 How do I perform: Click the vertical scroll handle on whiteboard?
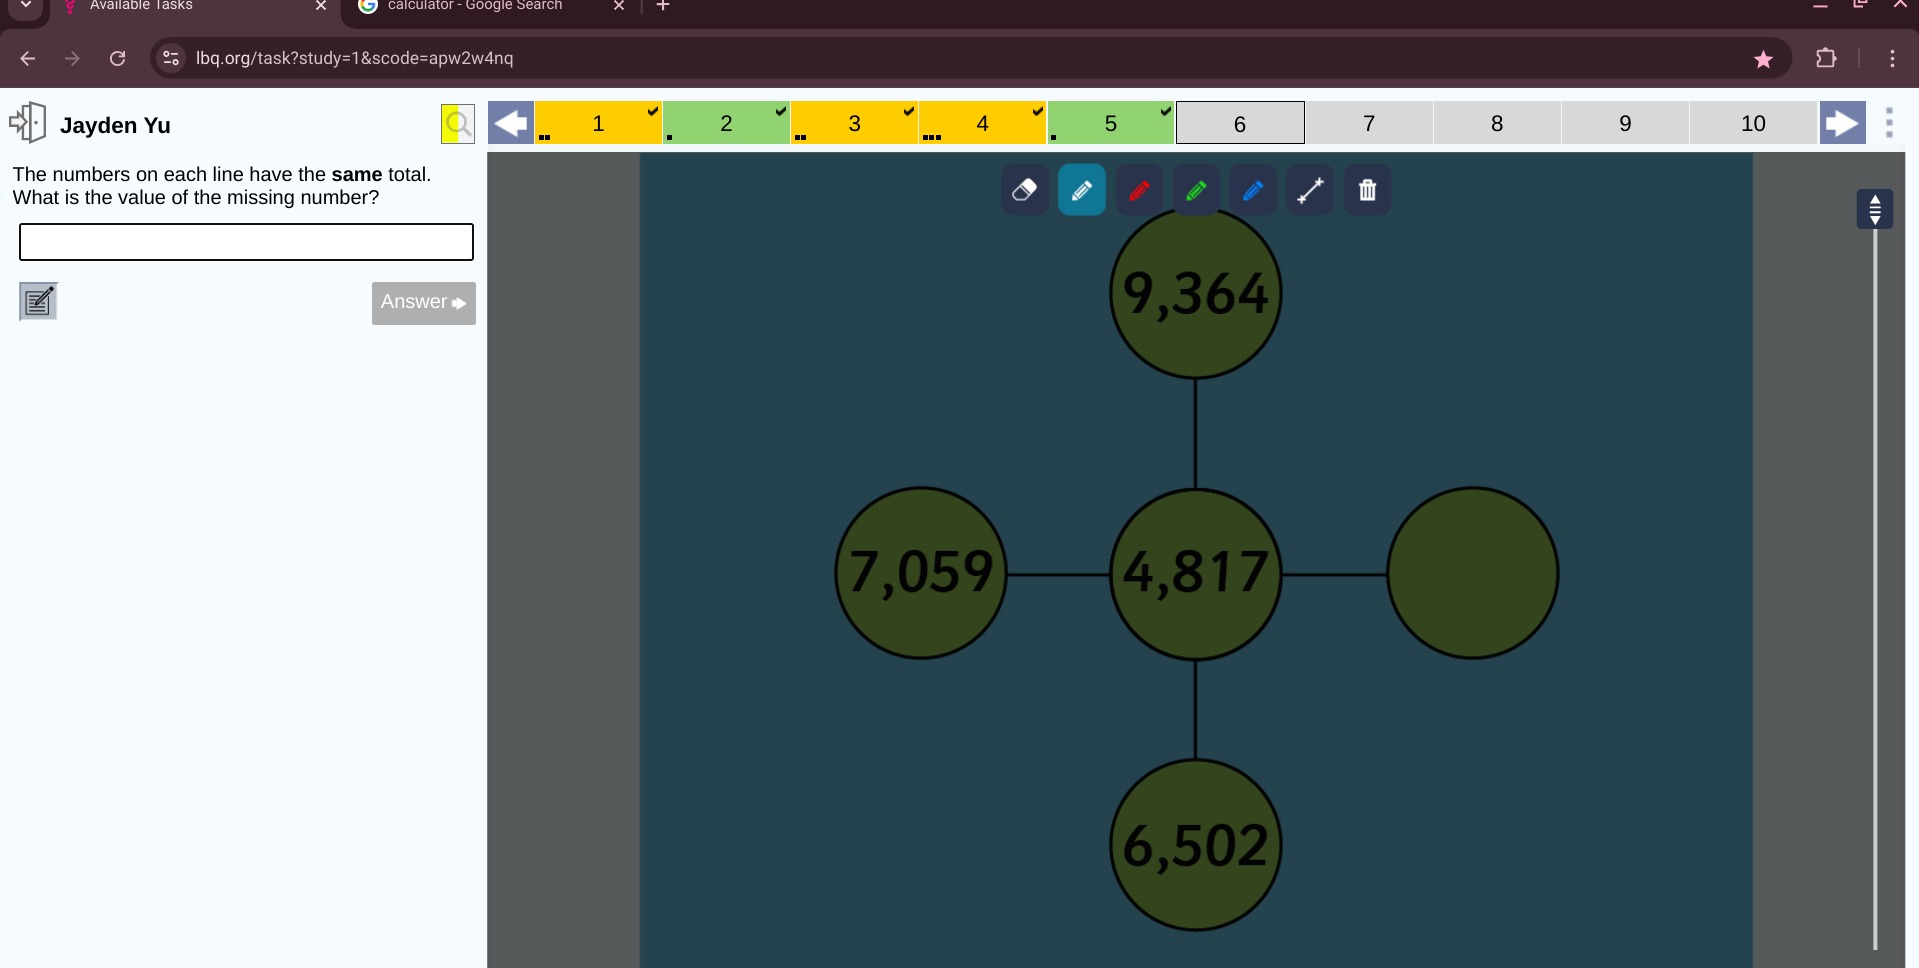tap(1875, 209)
